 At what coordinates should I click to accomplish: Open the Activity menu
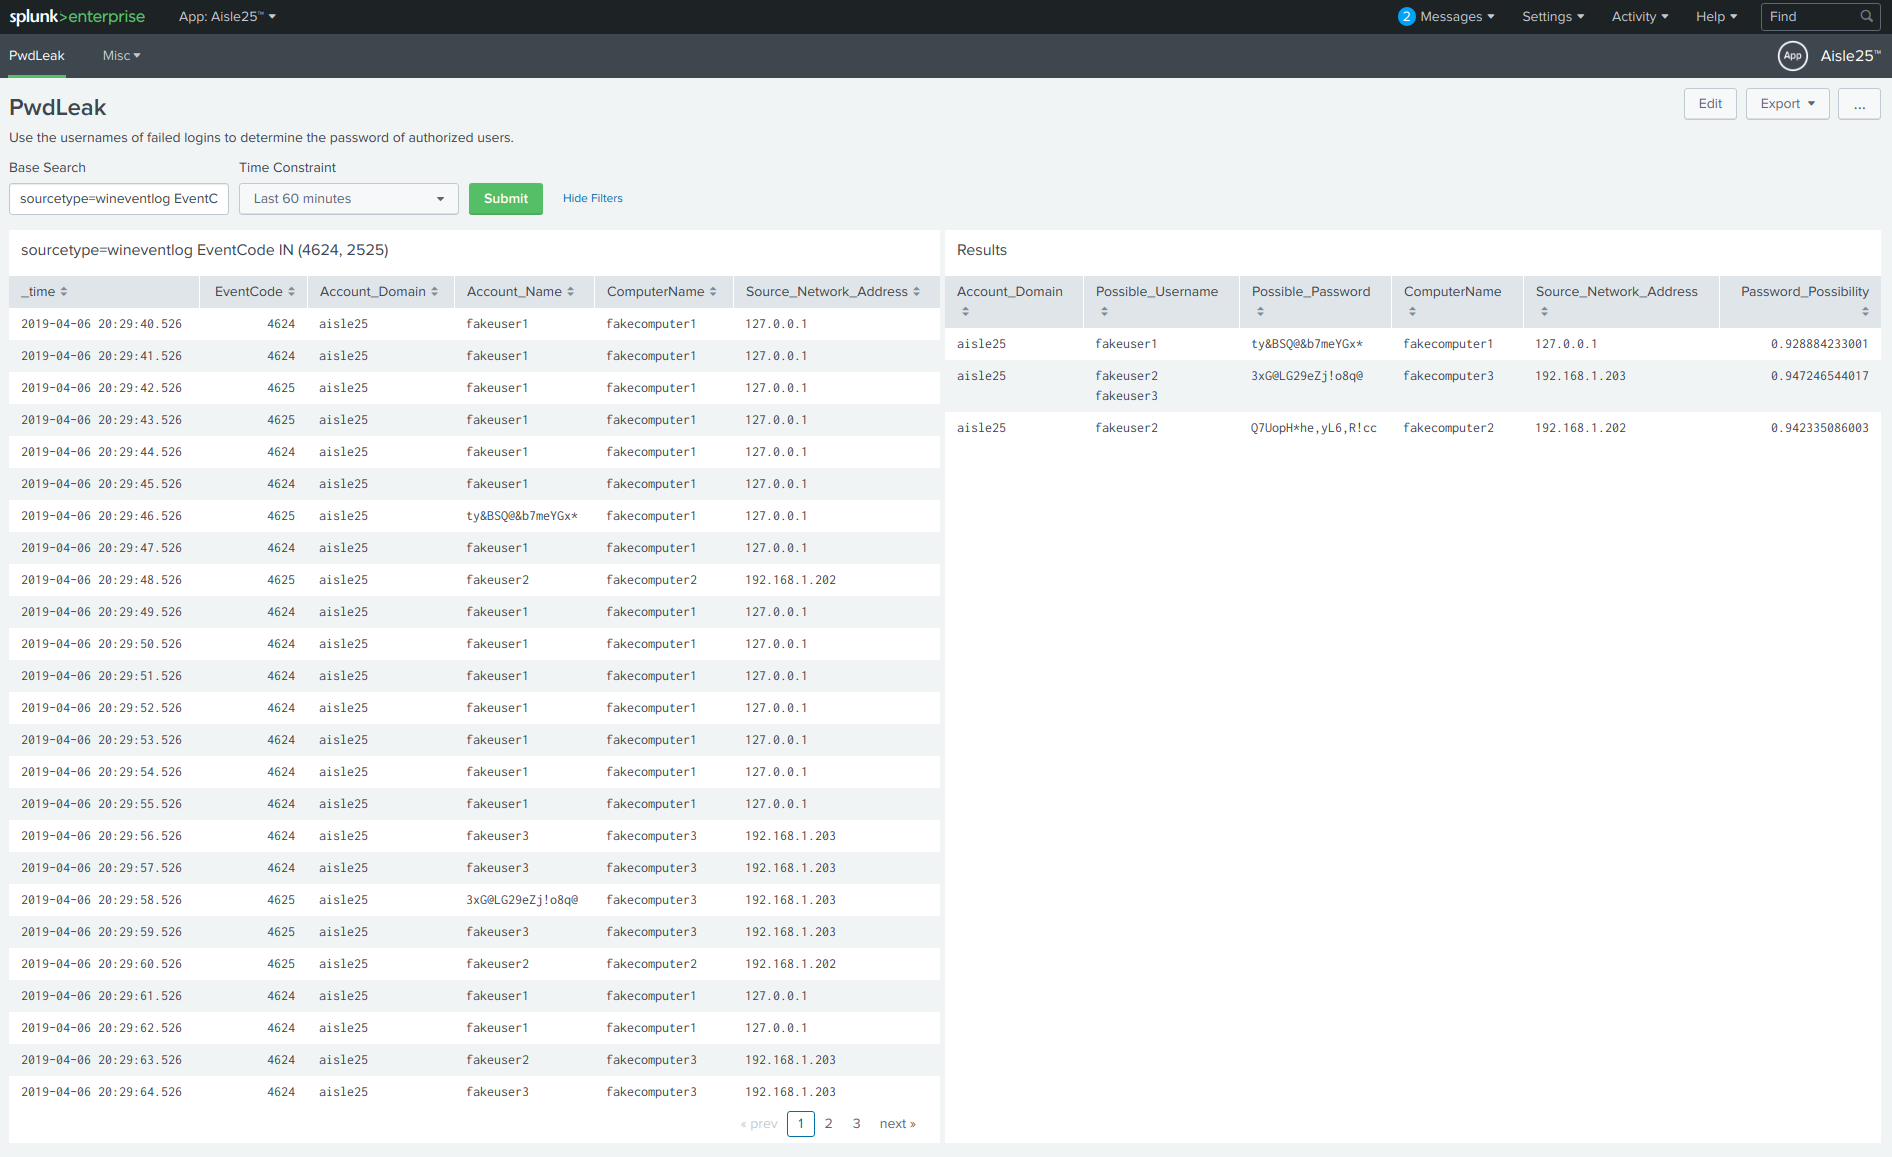tap(1640, 16)
